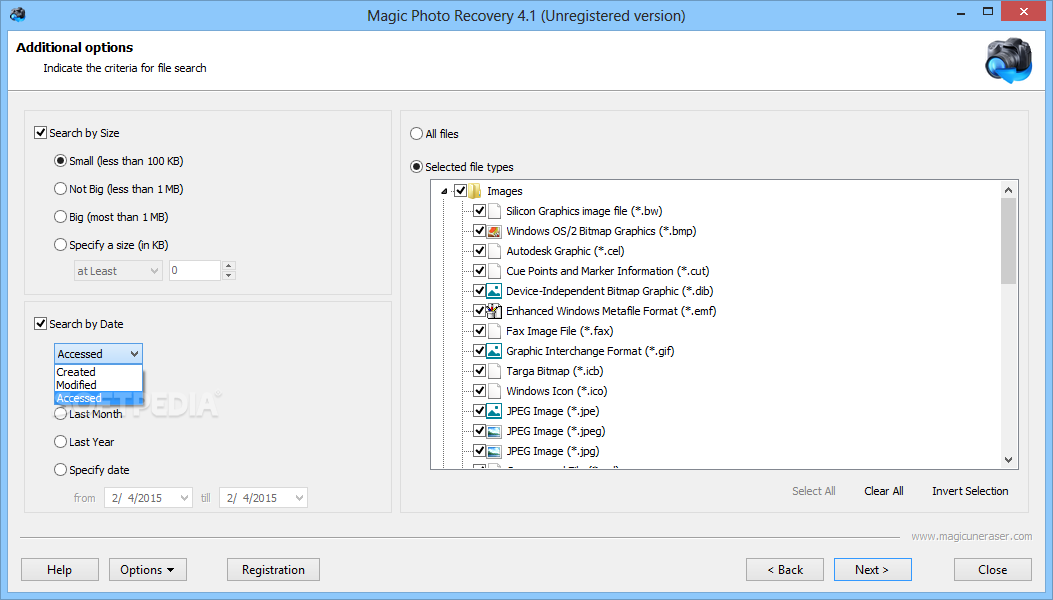Click the JPEG Image (*.jpeg) file icon
The width and height of the screenshot is (1053, 600).
coord(494,431)
